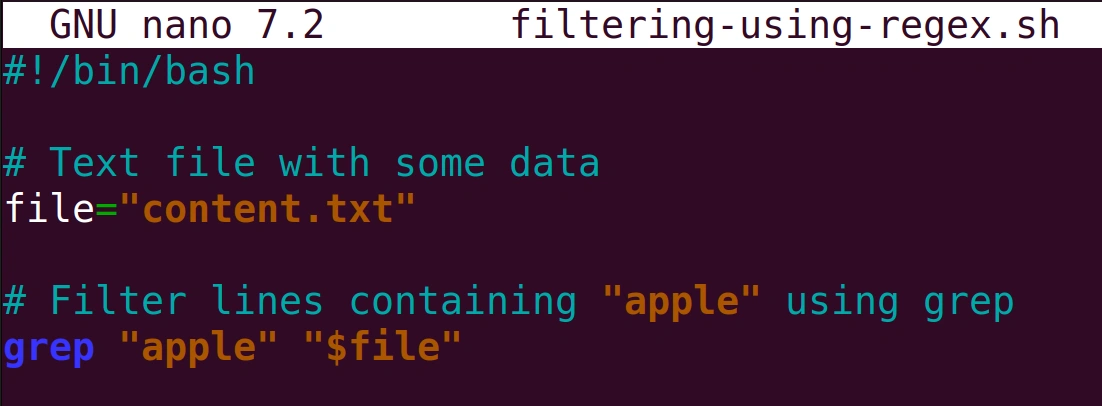Click the empty line below the shebang
The width and height of the screenshot is (1102, 406).
pyautogui.click(x=551, y=117)
